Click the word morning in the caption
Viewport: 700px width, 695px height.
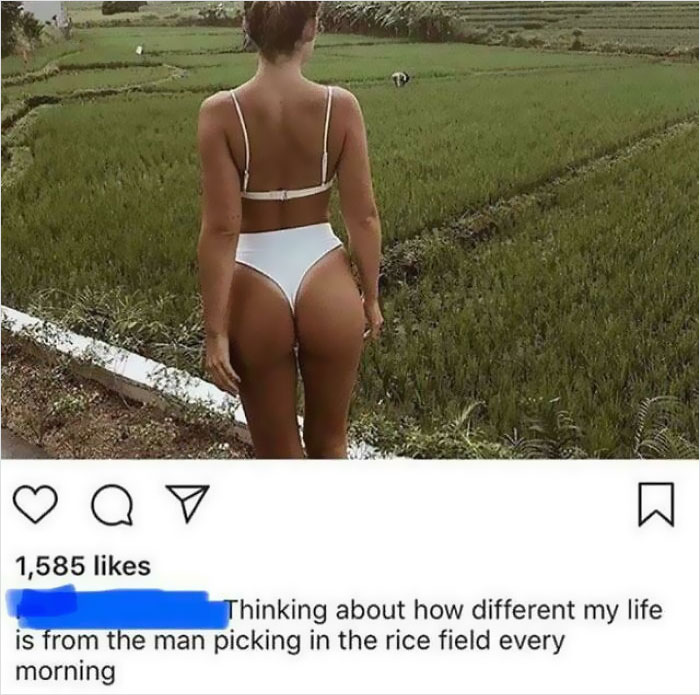[x=66, y=672]
